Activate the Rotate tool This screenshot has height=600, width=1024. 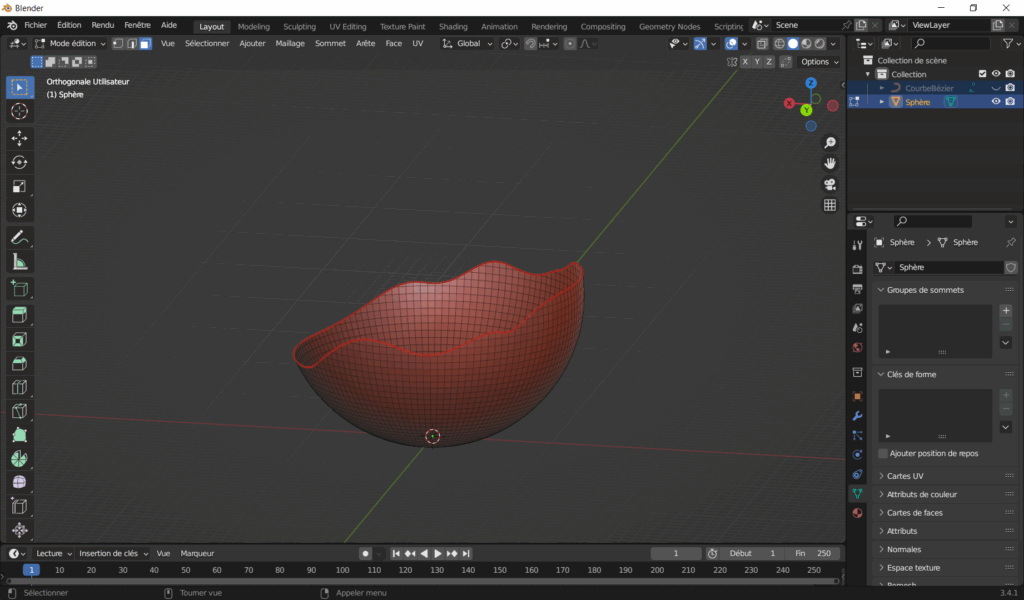tap(20, 162)
